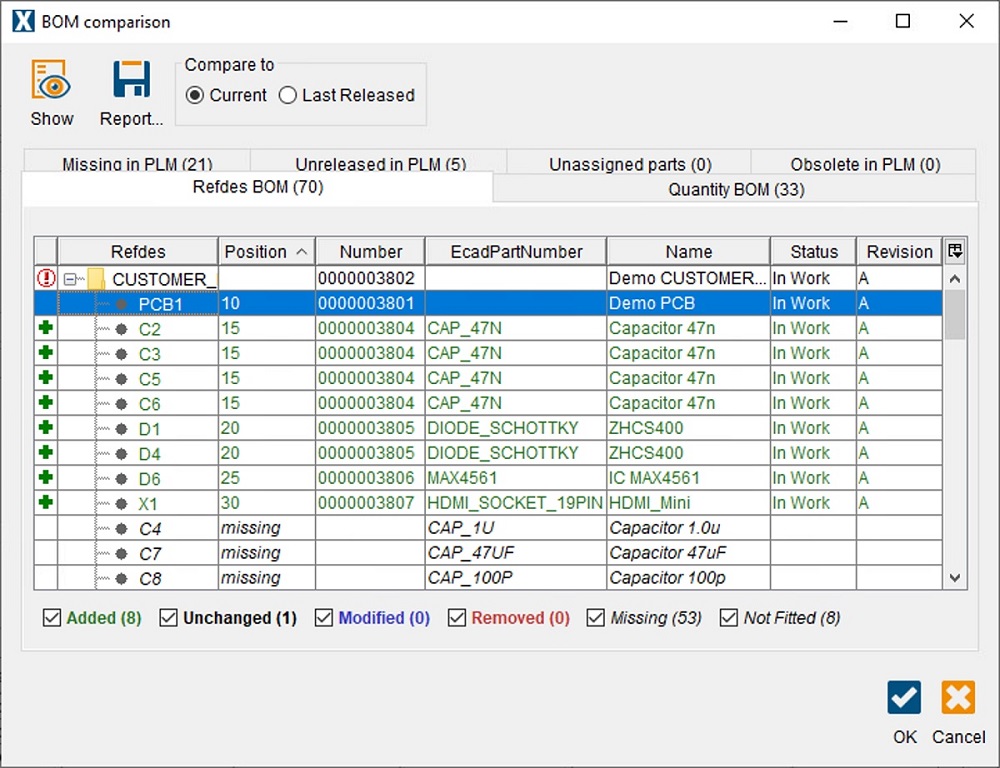This screenshot has height=768, width=1000.
Task: Toggle the Missing (53) checkbox
Action: tap(596, 618)
